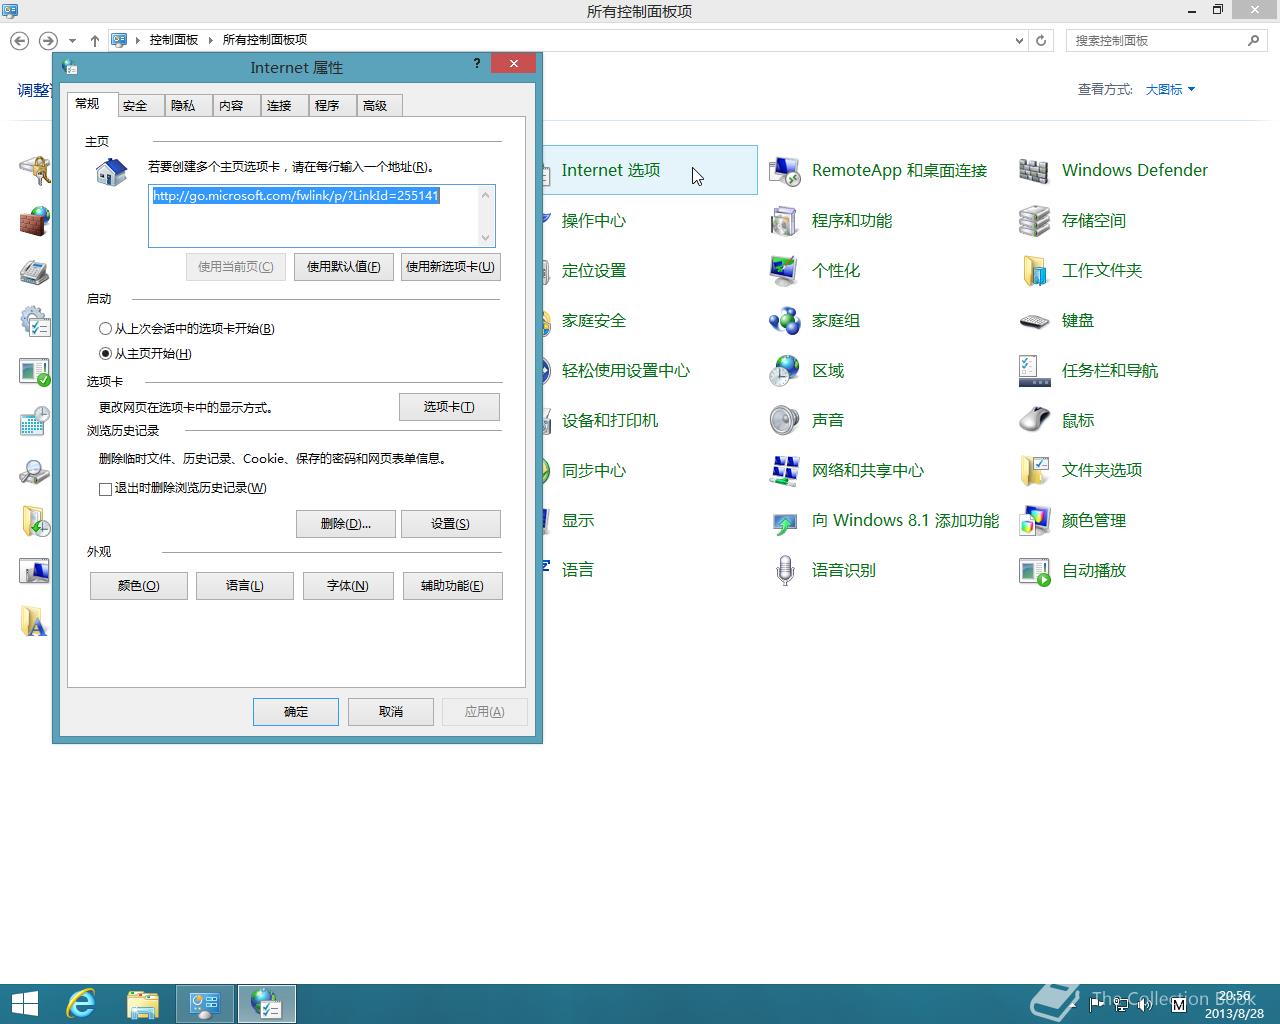Launch Internet Explorer from taskbar
This screenshot has height=1024, width=1280.
point(81,1003)
